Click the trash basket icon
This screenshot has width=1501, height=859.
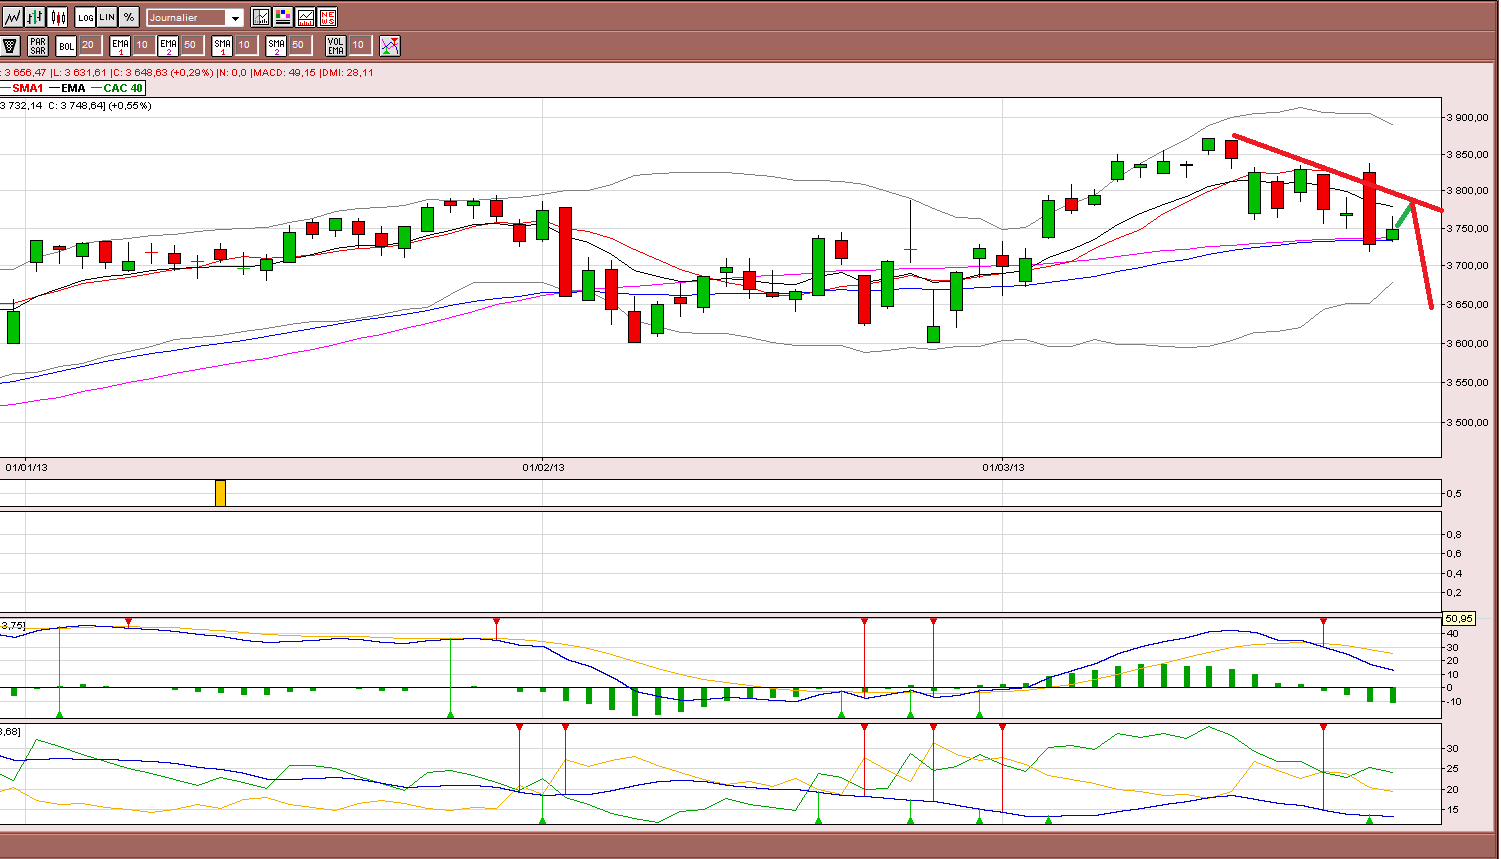[x=10, y=45]
